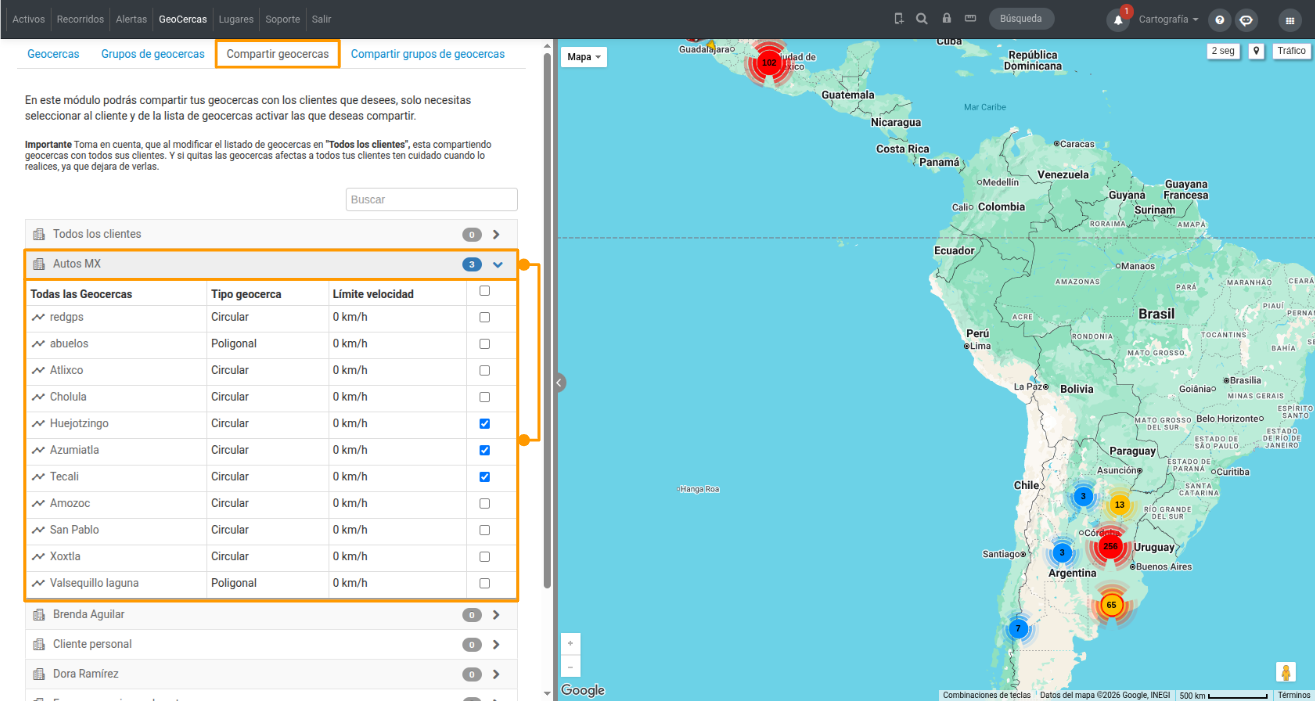Open the Mapa map type dropdown
Viewport: 1315px width, 701px height.
tap(584, 57)
